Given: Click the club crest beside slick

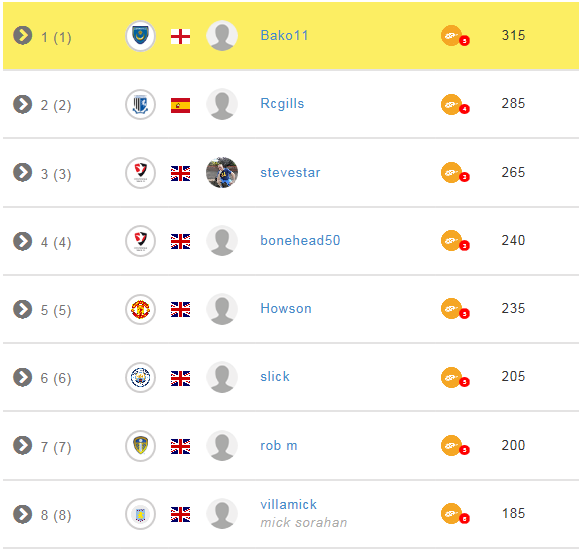Looking at the screenshot, I should (x=140, y=378).
